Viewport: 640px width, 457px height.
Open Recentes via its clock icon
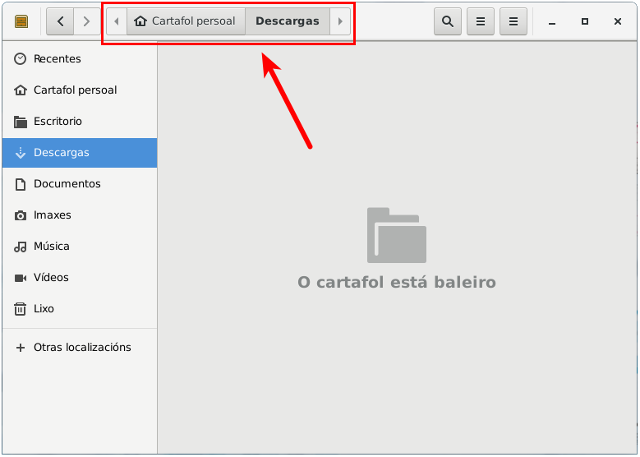(20, 59)
